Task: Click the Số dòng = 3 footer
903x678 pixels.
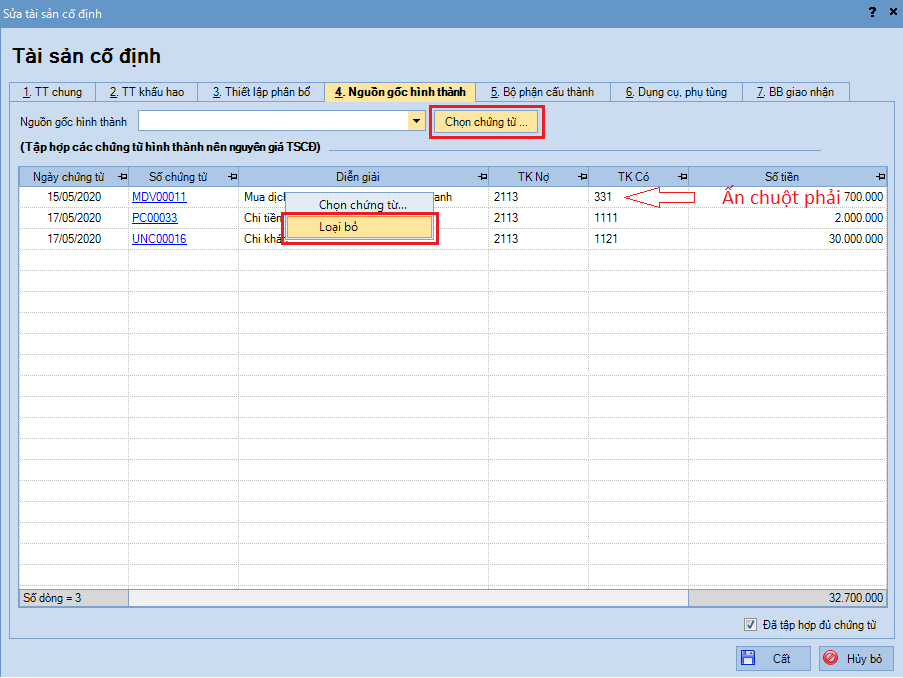Action: tap(74, 598)
